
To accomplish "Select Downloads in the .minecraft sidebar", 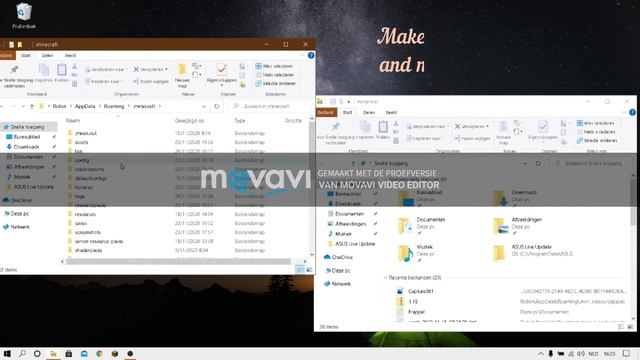I will (x=26, y=147).
